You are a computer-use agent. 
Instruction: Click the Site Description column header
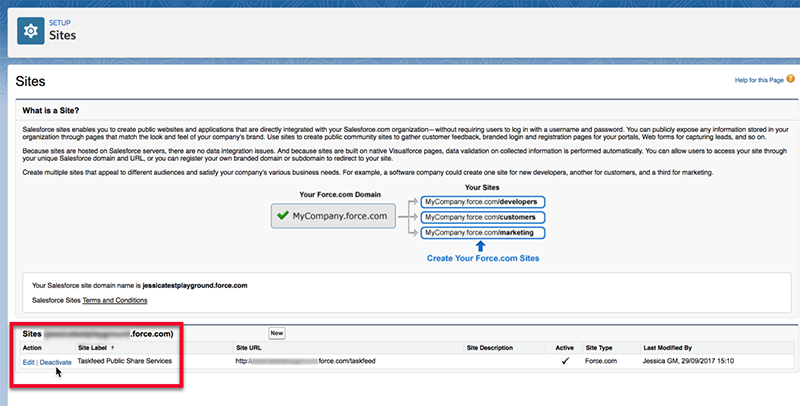489,348
